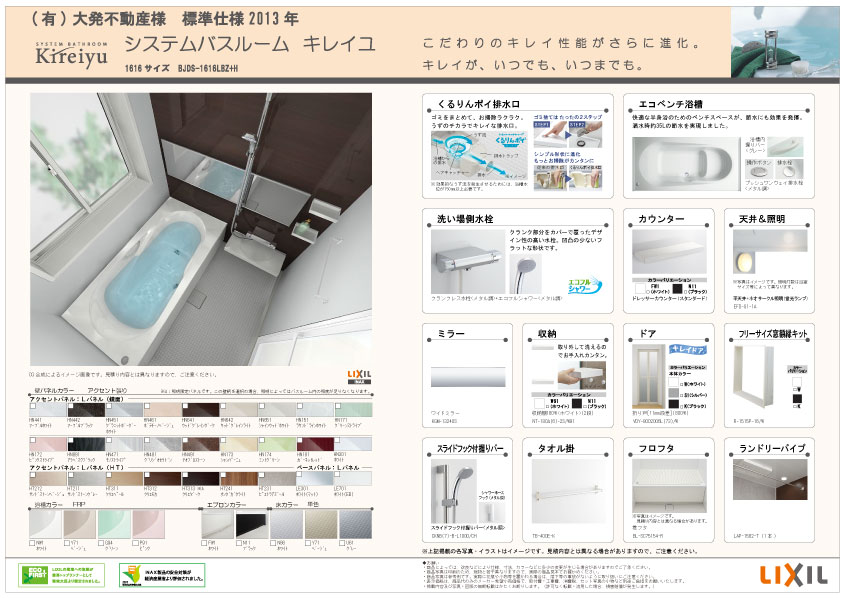Click the 洗い場側水栓 section heading
The width and height of the screenshot is (846, 598).
465,219
